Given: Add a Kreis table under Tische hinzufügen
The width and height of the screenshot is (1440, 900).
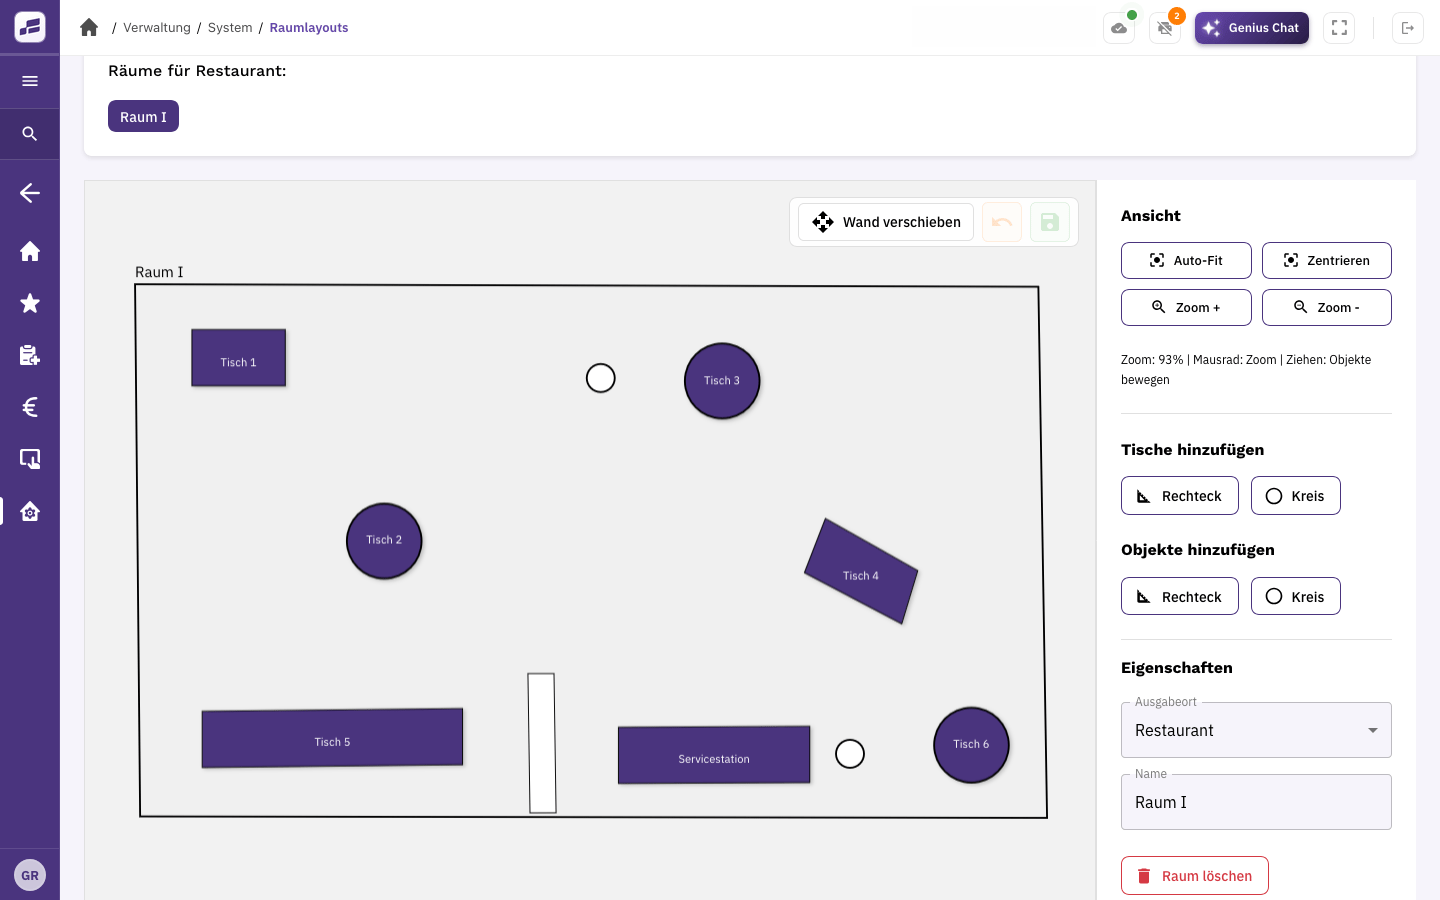Looking at the screenshot, I should (1296, 496).
